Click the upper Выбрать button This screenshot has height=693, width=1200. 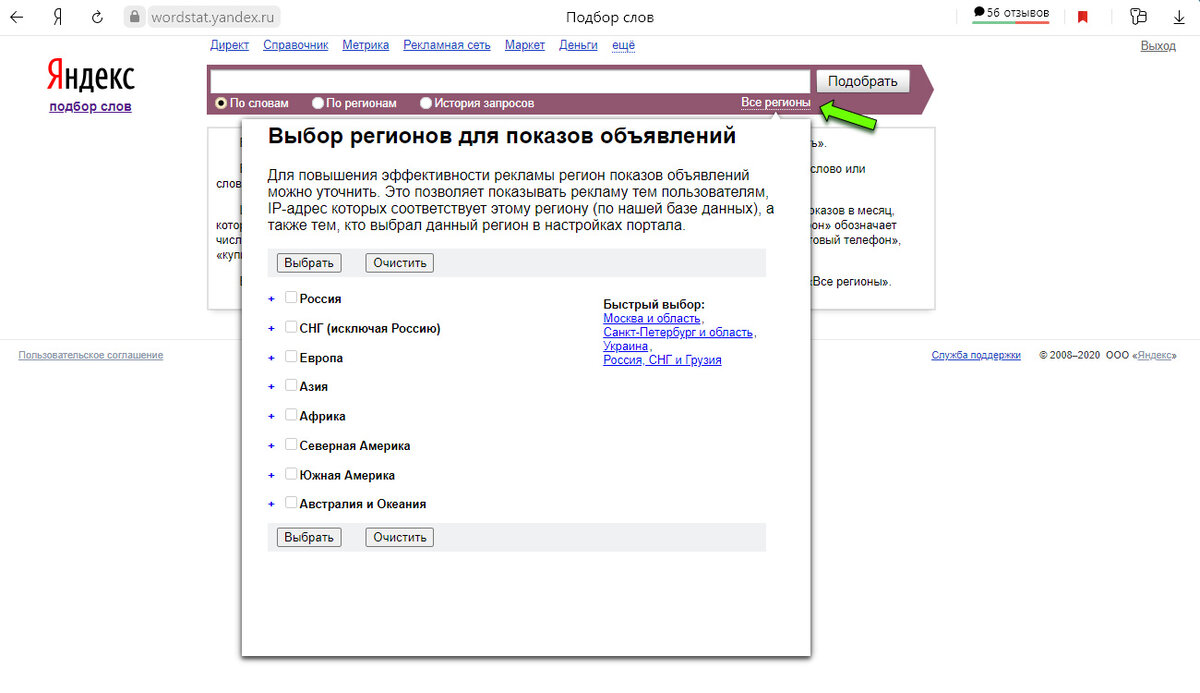[x=309, y=263]
